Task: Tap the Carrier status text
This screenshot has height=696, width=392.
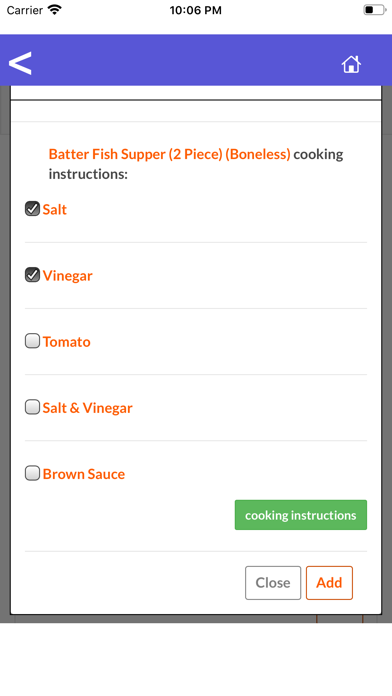Action: tap(24, 10)
